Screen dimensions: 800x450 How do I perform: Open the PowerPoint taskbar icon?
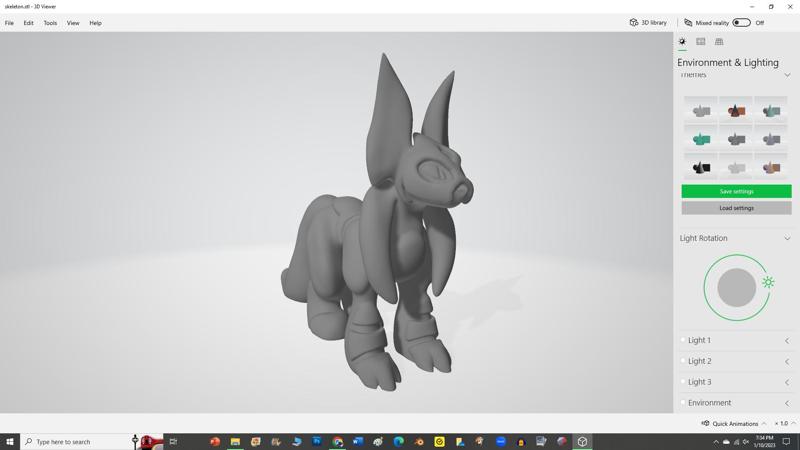215,441
